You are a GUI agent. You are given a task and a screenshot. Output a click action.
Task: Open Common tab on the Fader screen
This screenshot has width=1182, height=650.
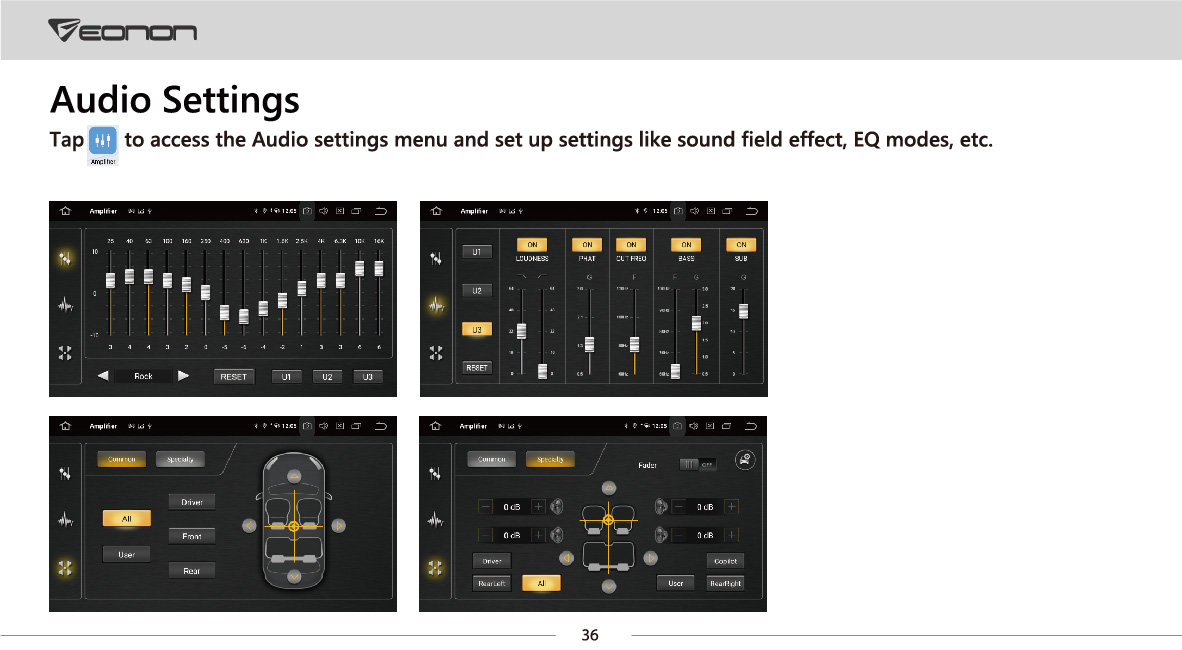coord(491,459)
